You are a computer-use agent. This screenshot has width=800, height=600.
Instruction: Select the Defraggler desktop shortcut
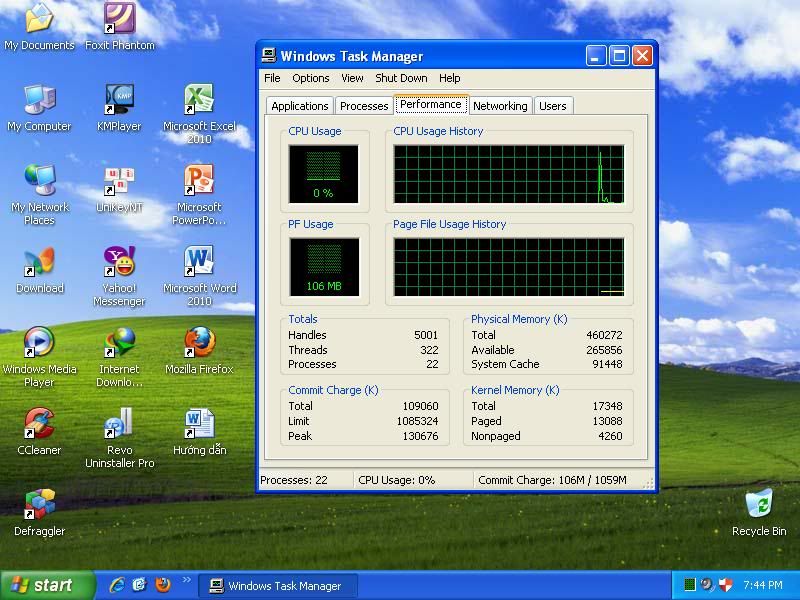(x=39, y=513)
